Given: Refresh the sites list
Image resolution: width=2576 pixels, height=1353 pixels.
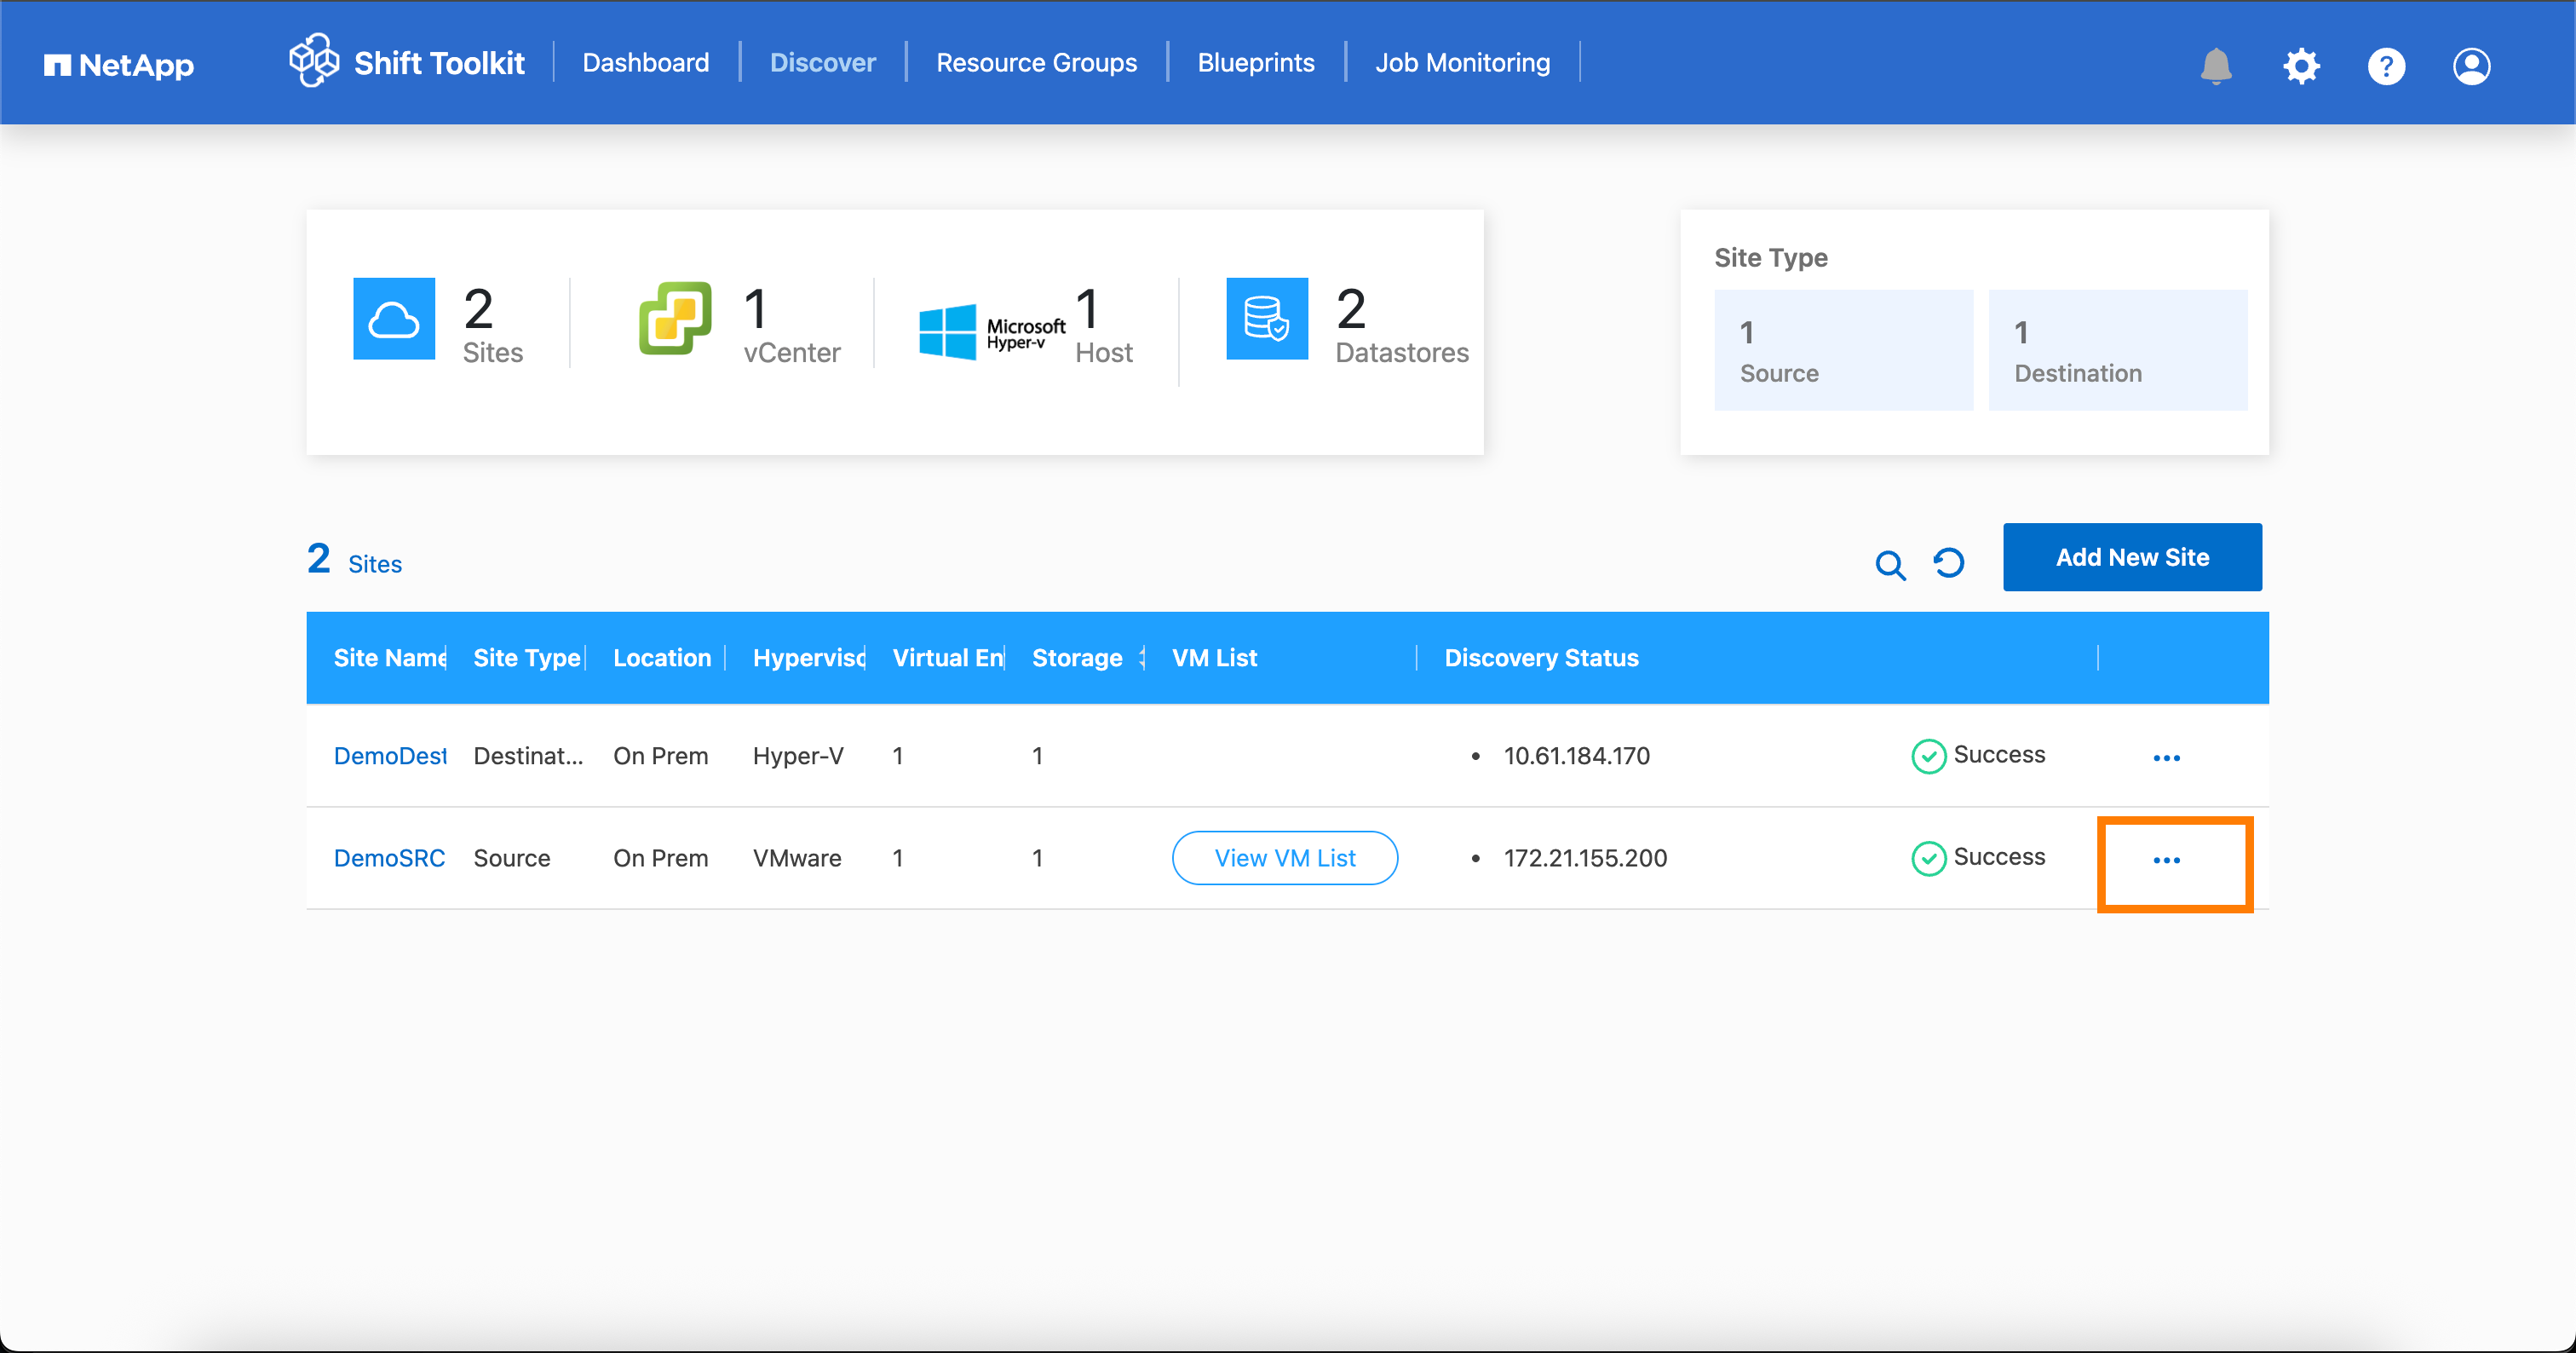Looking at the screenshot, I should [x=1948, y=563].
